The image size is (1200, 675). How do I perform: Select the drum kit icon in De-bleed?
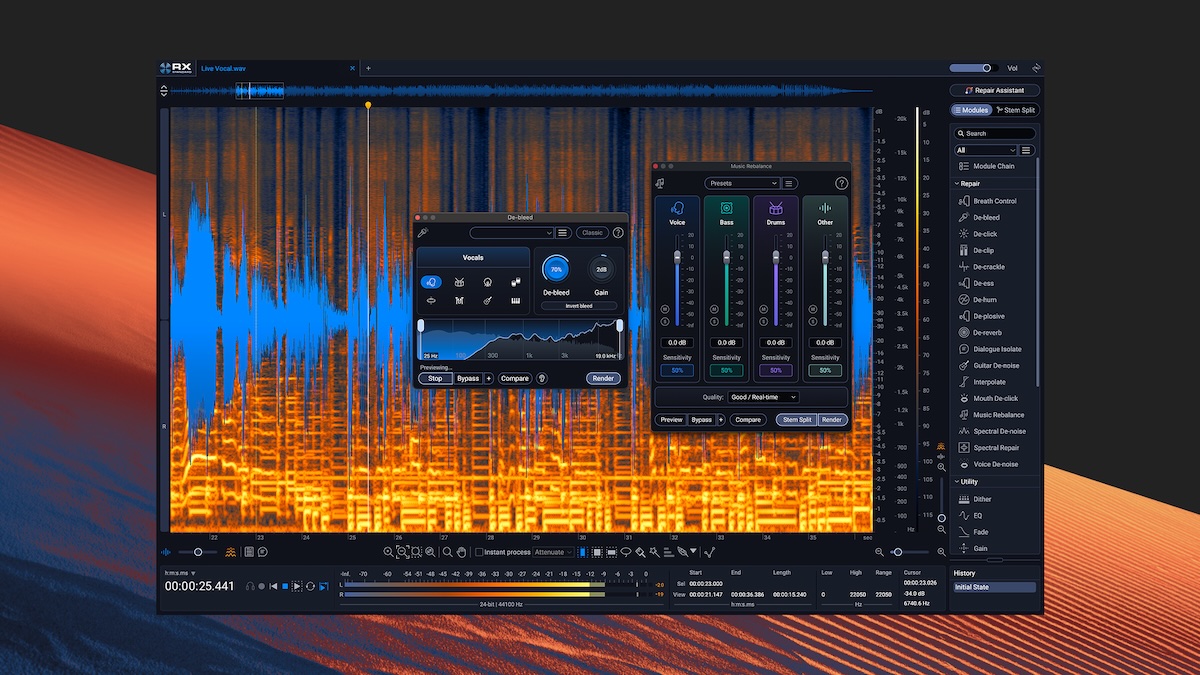(460, 283)
